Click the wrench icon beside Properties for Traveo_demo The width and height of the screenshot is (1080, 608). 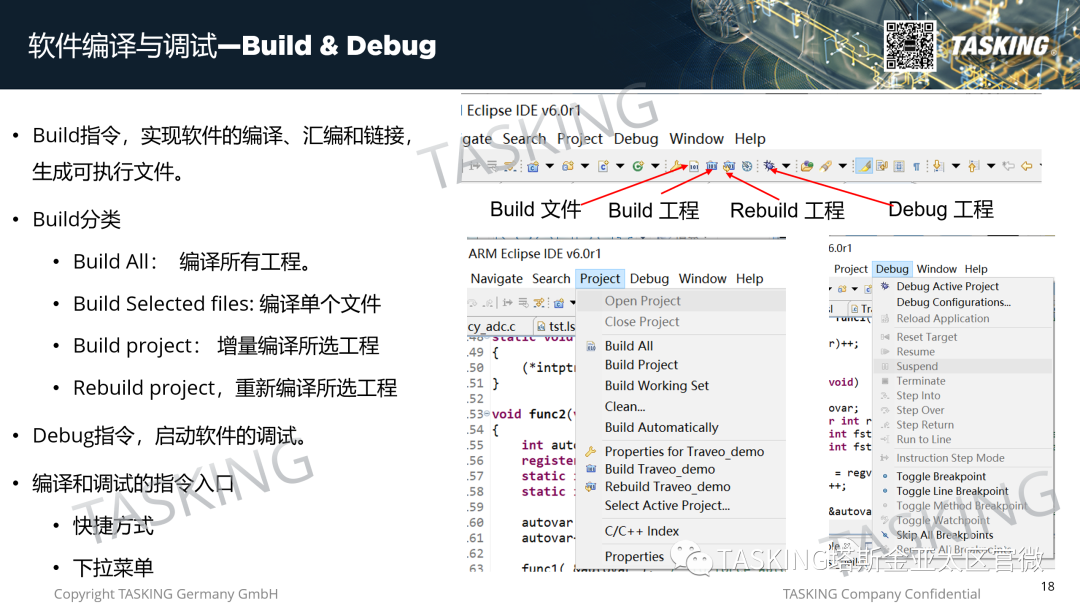pyautogui.click(x=590, y=452)
